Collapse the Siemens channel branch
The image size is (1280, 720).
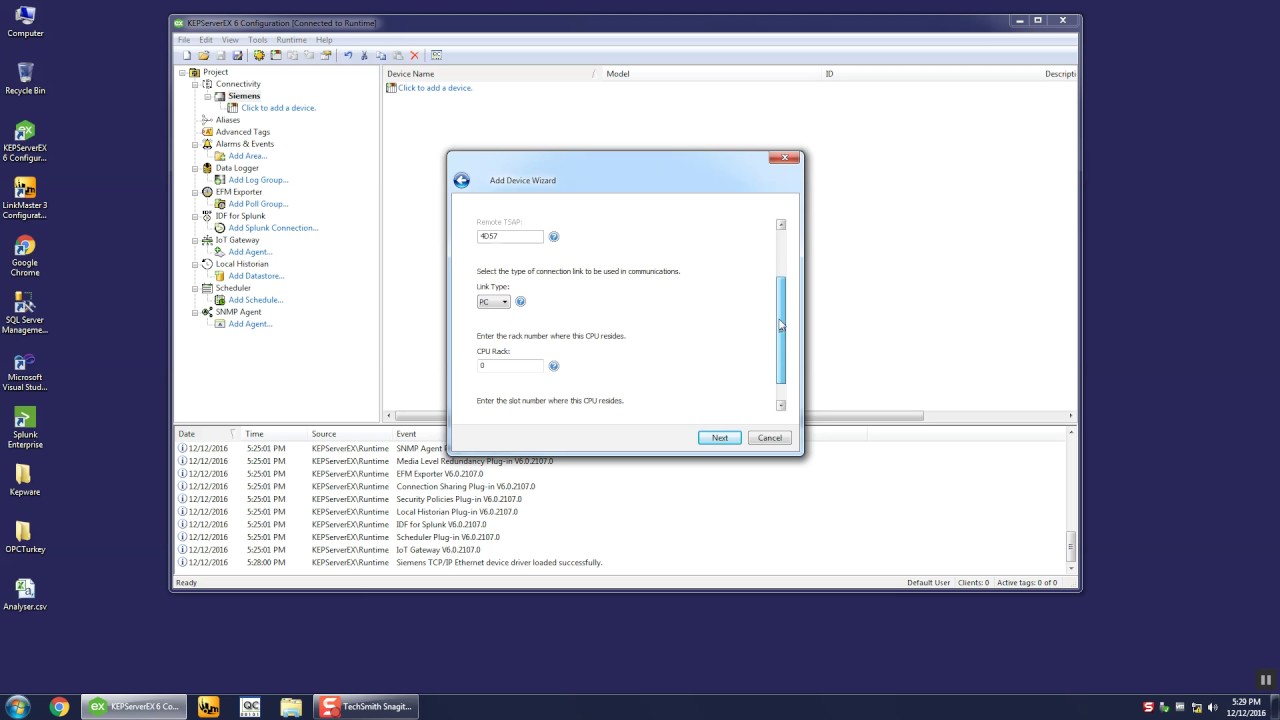click(208, 96)
